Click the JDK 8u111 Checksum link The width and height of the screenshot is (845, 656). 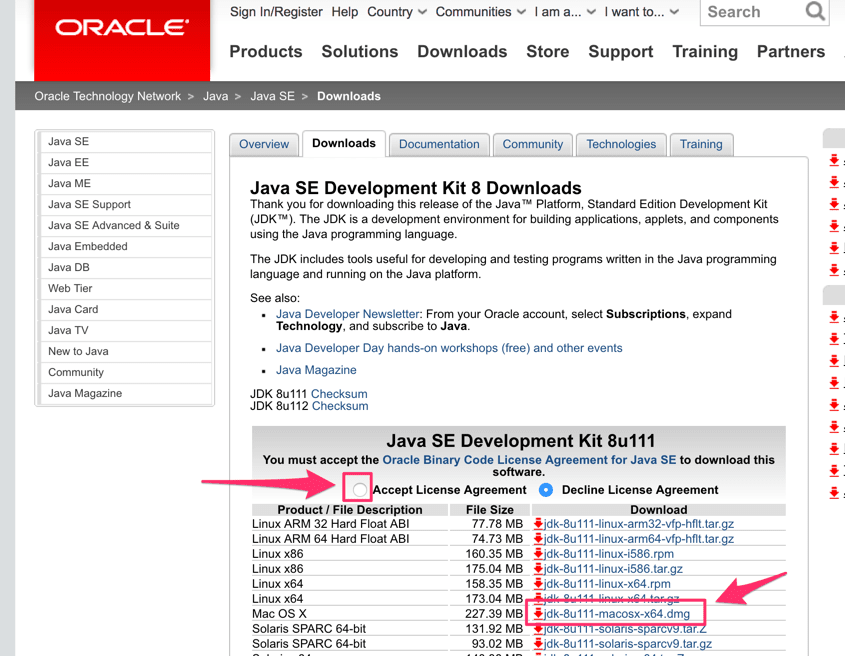339,393
